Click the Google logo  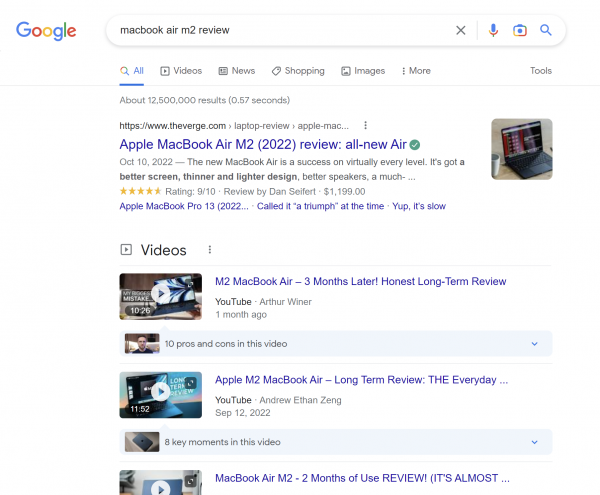pyautogui.click(x=46, y=31)
